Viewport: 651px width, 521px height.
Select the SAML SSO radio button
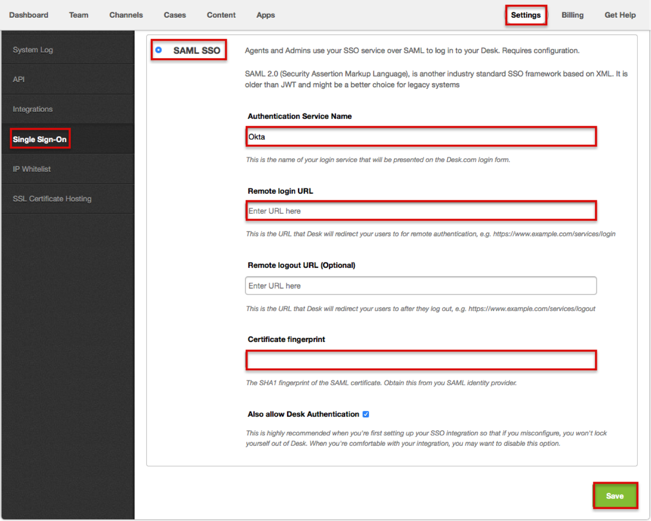(x=159, y=50)
